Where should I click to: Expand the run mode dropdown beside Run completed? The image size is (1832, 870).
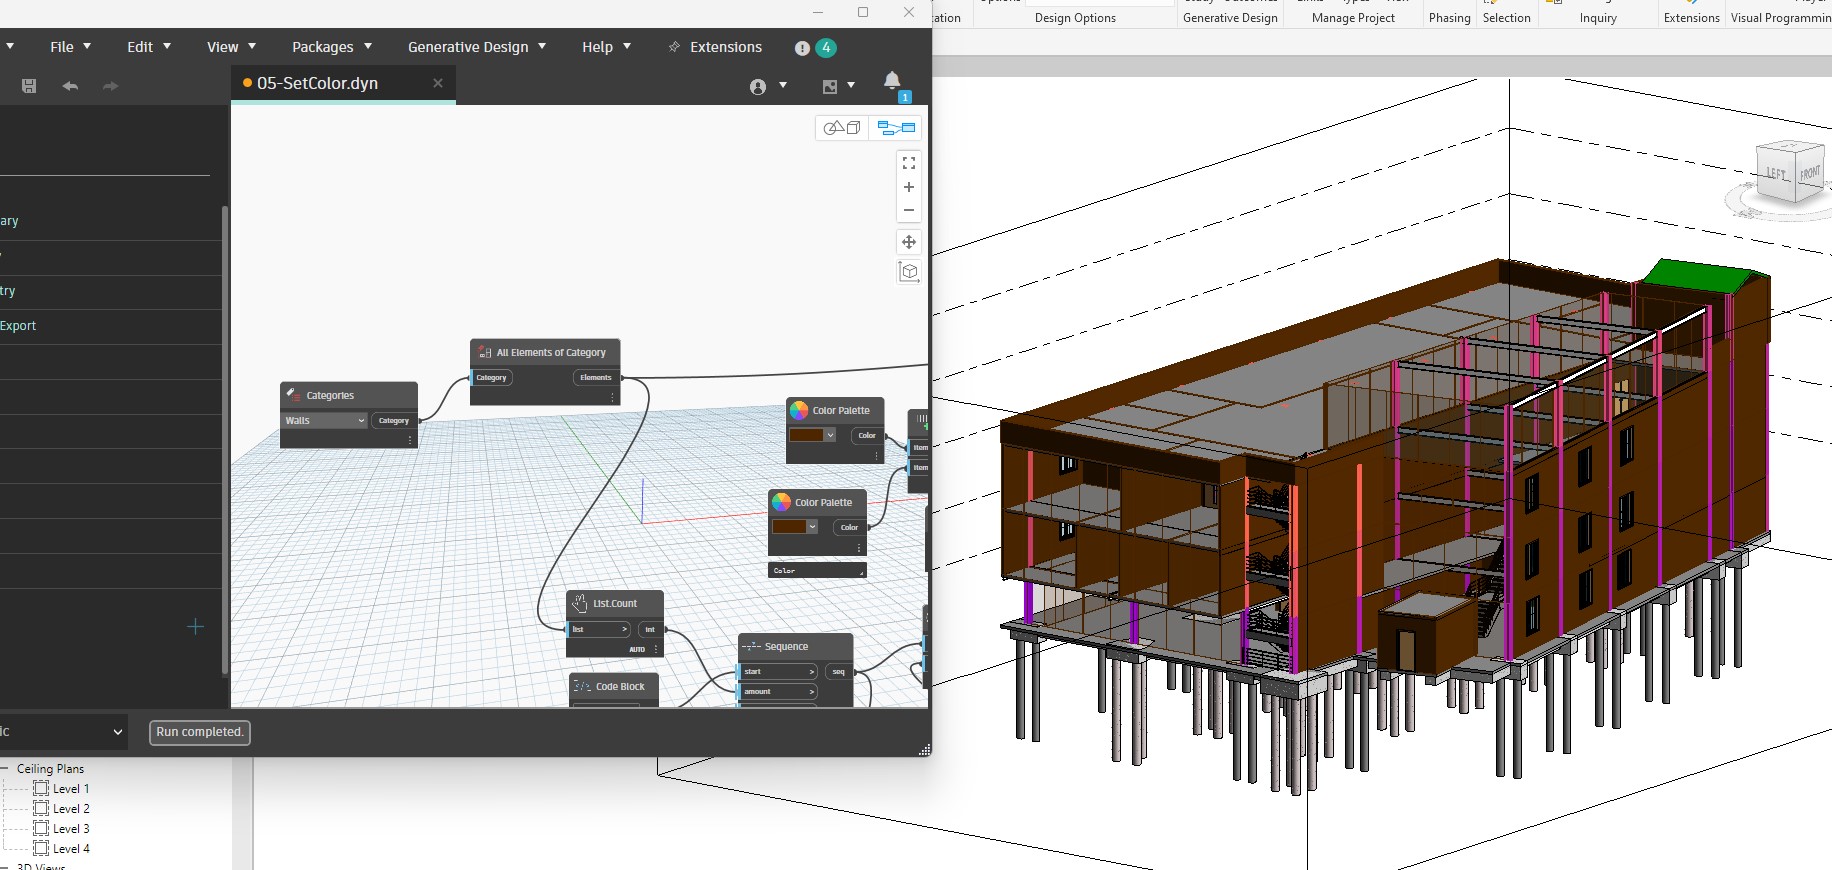116,732
